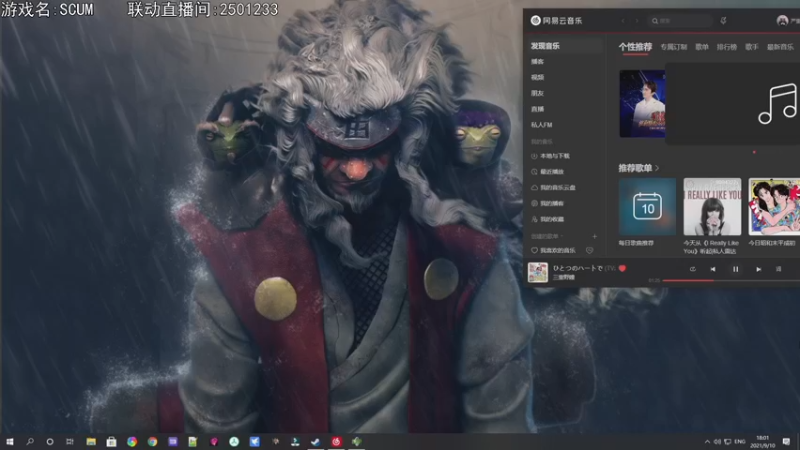Play the previous track
This screenshot has height=450, width=800.
point(713,269)
